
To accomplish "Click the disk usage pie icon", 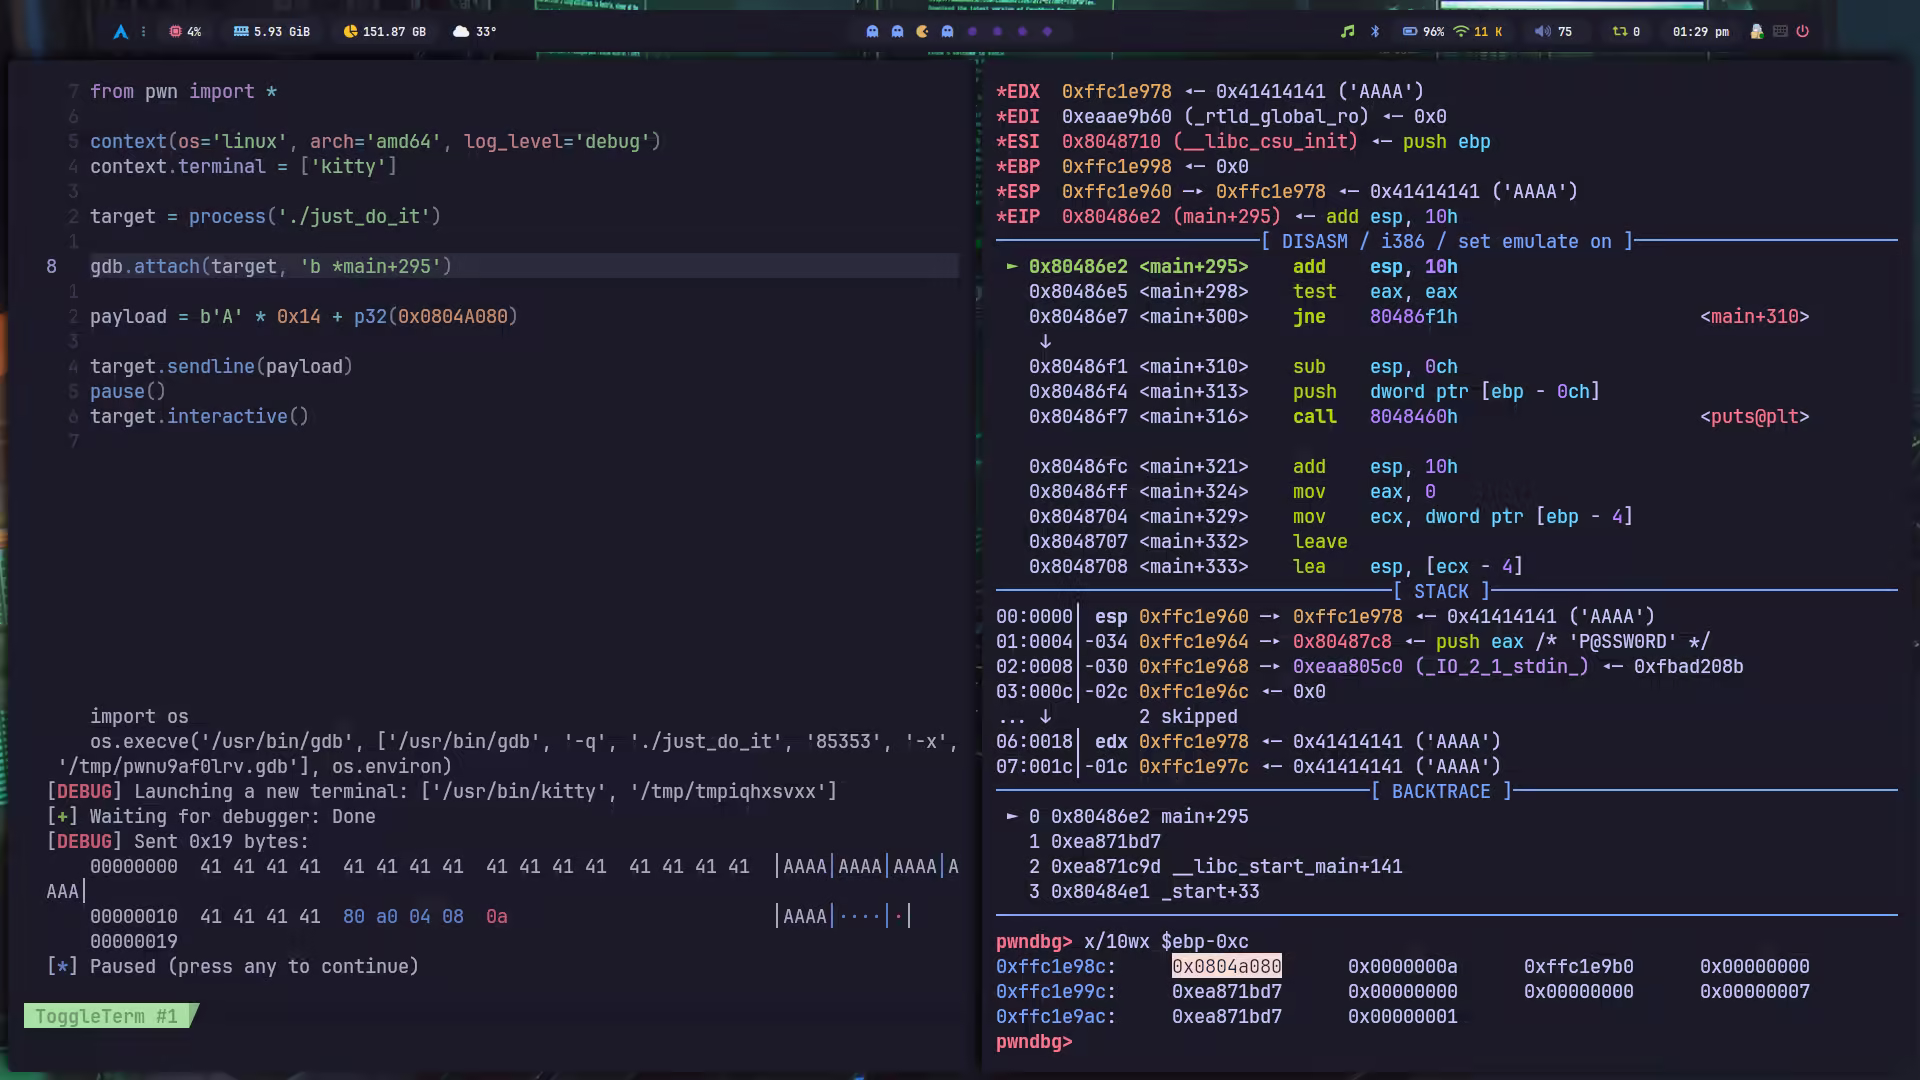I will click(x=350, y=32).
